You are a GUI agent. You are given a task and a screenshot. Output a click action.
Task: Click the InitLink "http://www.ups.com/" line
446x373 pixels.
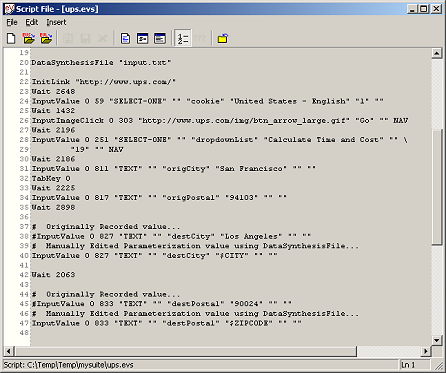point(103,82)
